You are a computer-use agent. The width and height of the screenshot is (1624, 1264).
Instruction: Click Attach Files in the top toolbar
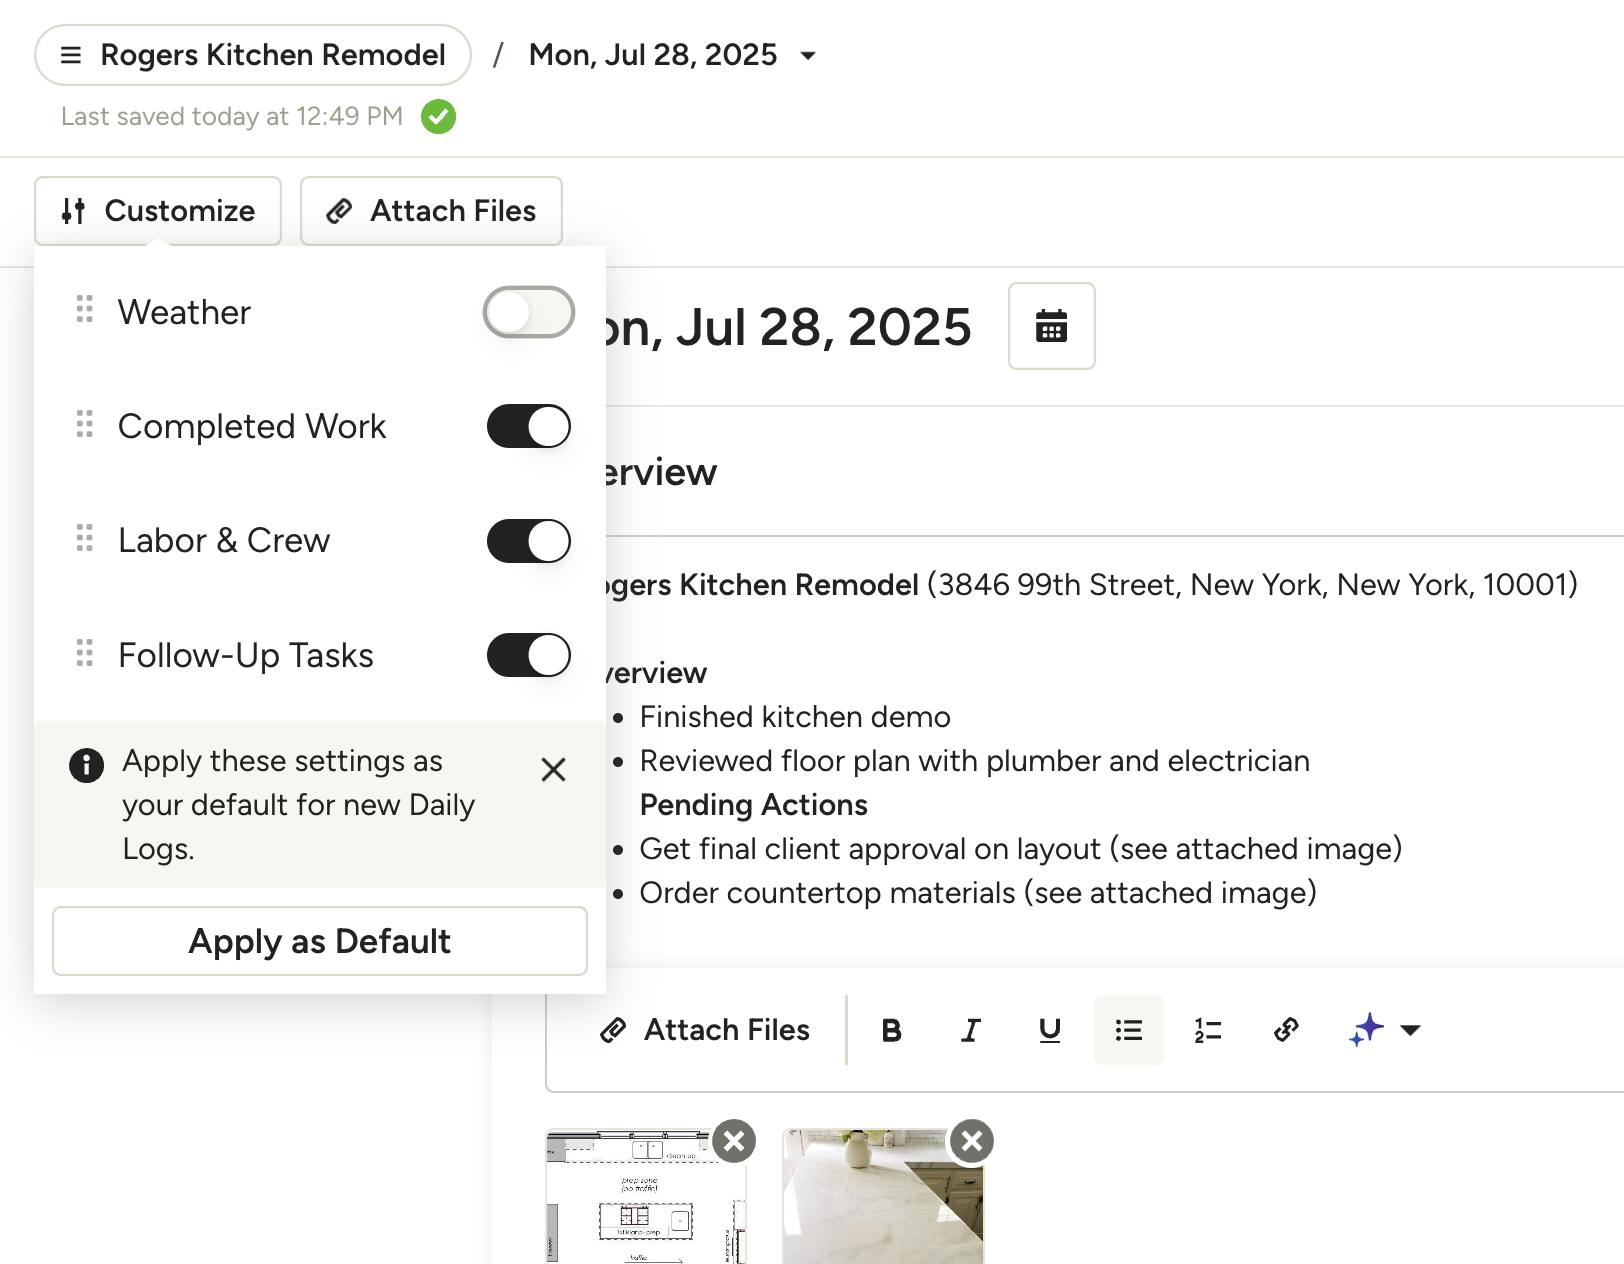tap(431, 211)
